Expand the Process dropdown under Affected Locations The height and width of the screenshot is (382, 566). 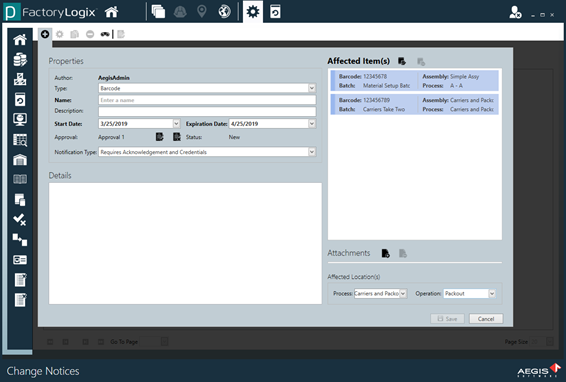(403, 294)
